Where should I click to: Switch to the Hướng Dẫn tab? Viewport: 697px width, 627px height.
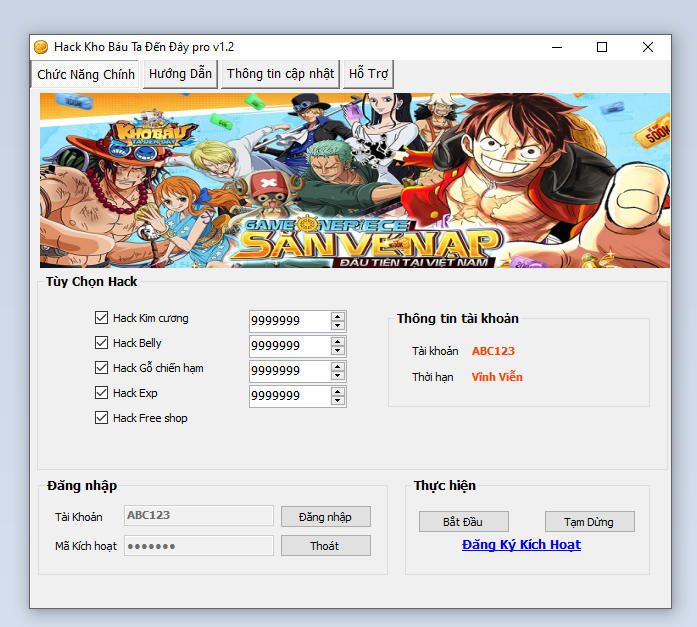coord(180,74)
